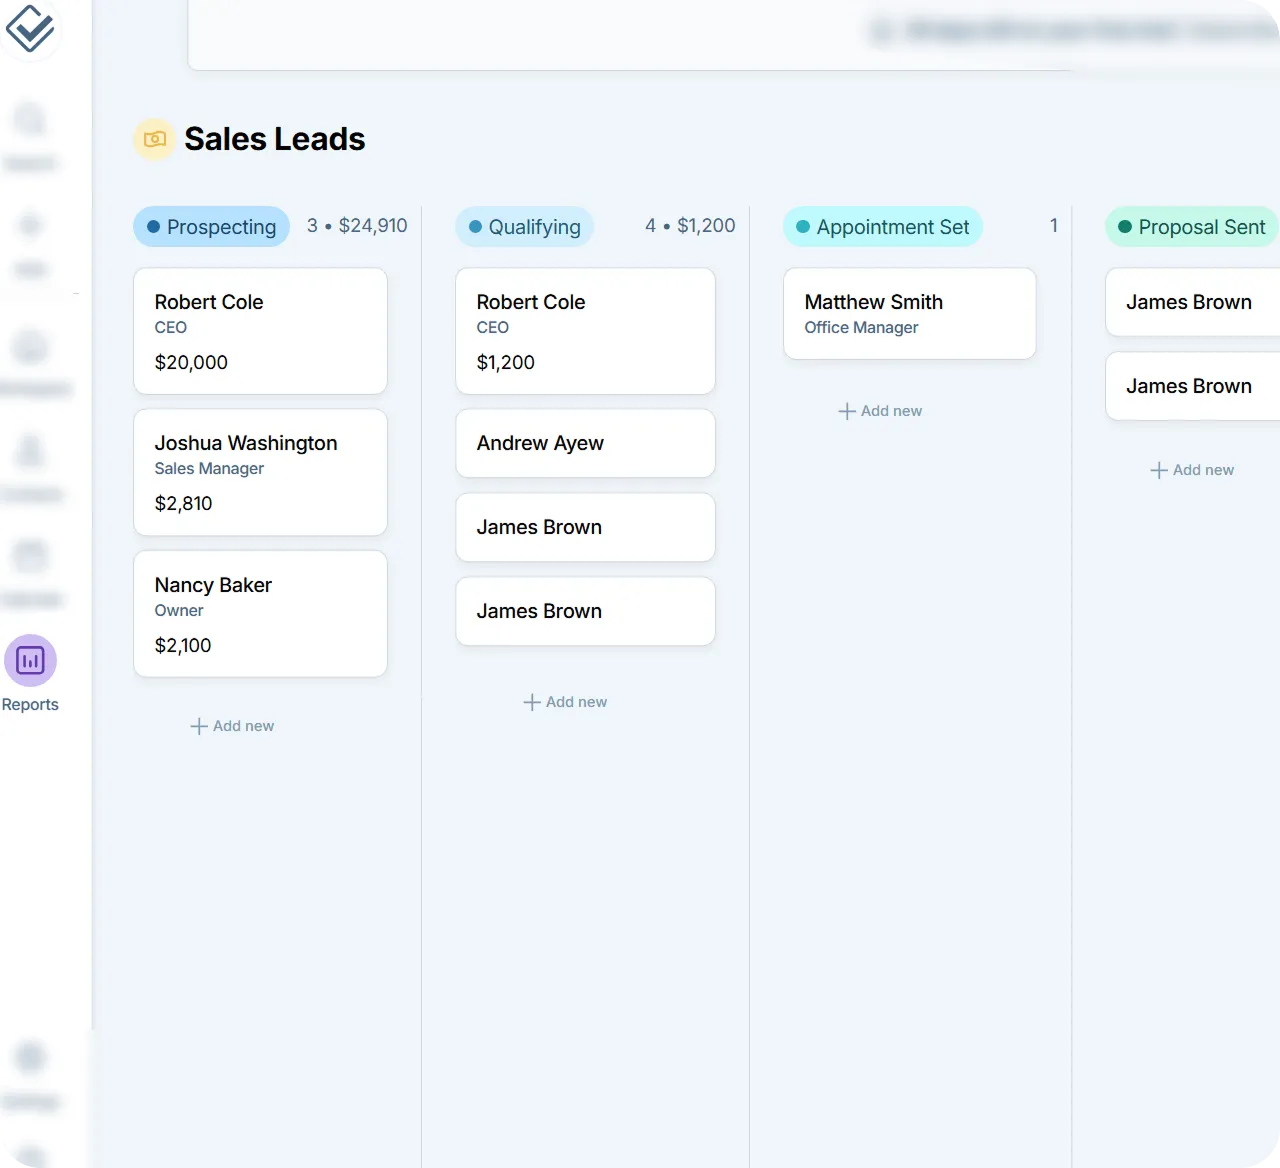The height and width of the screenshot is (1168, 1280).
Task: Click the yellow money icon beside Sales Leads
Action: click(155, 139)
